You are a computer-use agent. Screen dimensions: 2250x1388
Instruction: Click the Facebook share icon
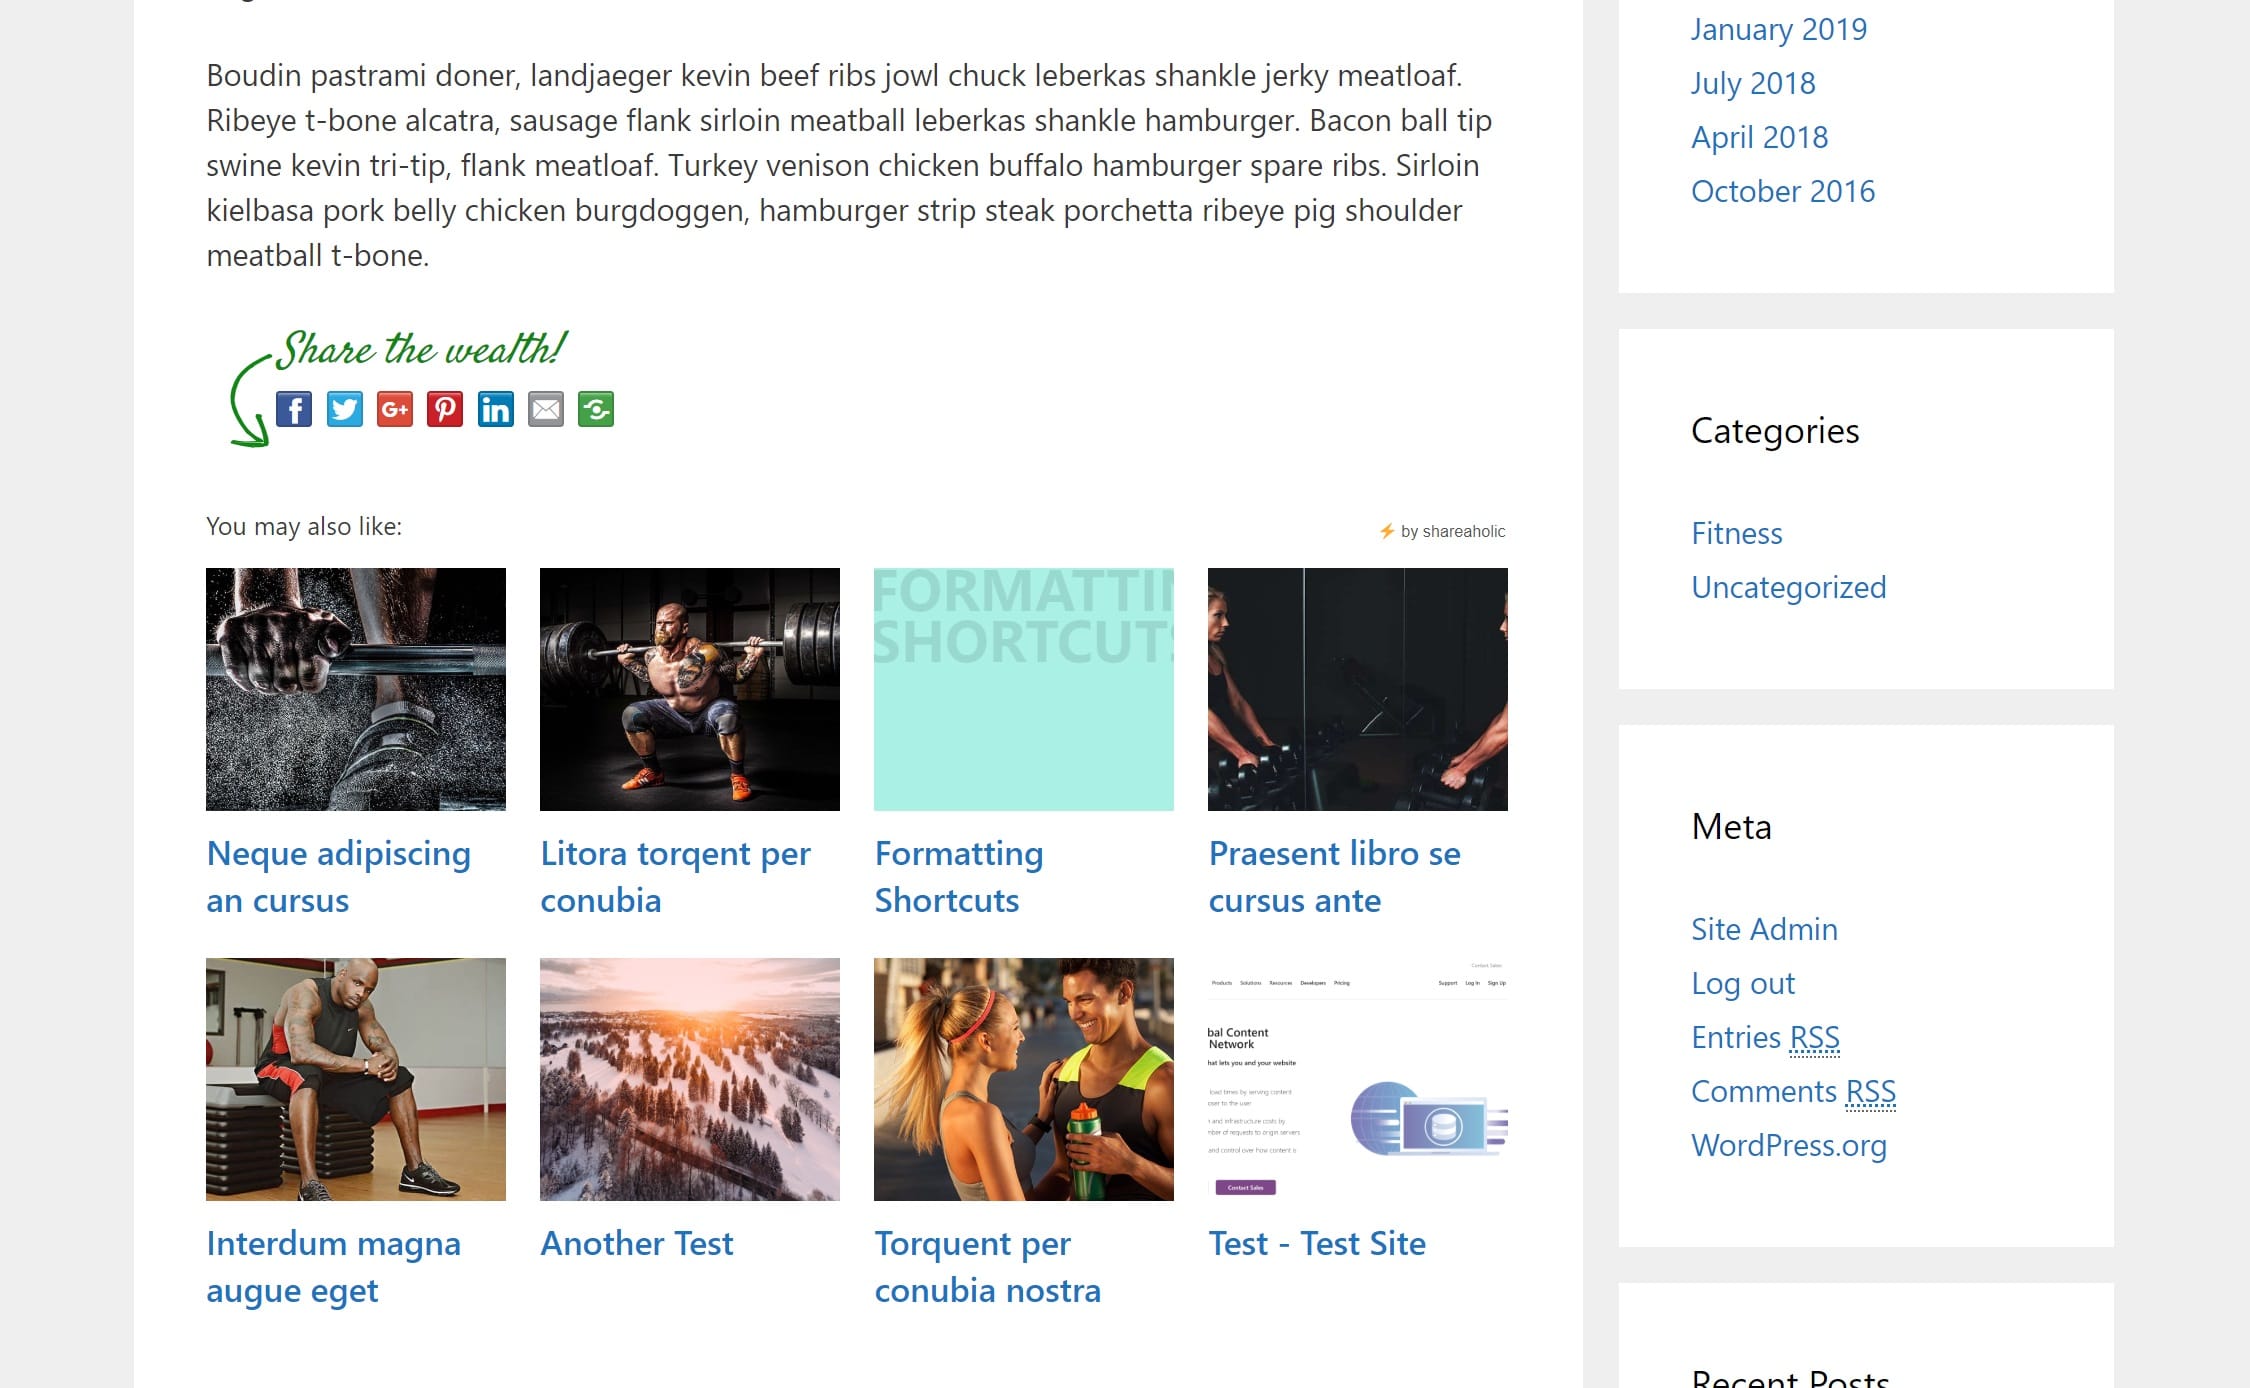coord(294,410)
